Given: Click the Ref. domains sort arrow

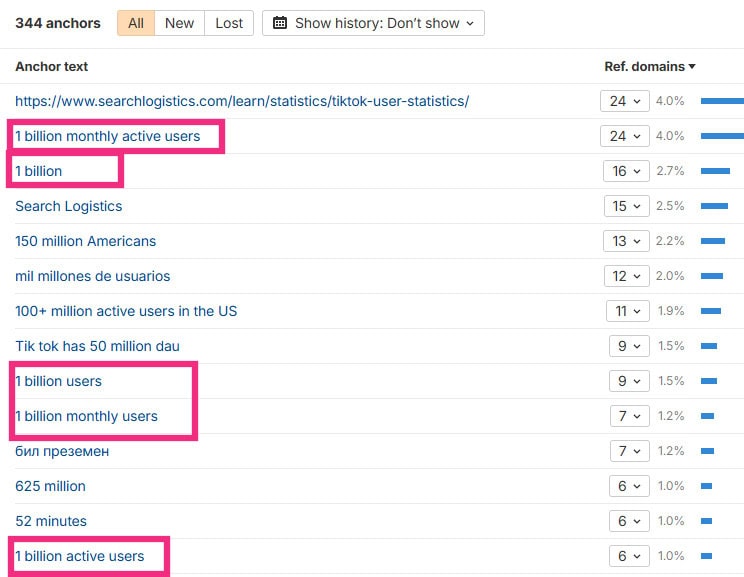Looking at the screenshot, I should [692, 67].
